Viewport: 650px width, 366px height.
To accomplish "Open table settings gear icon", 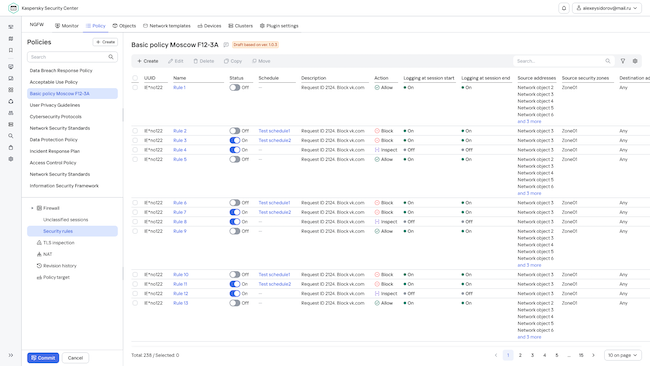I will click(635, 61).
